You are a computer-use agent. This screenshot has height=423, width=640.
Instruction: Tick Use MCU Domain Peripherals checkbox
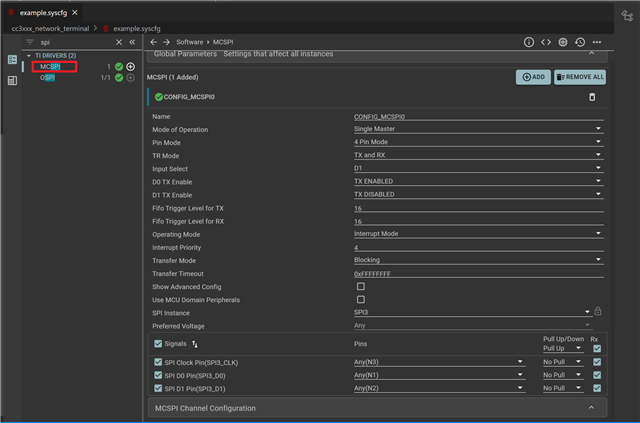click(x=360, y=299)
